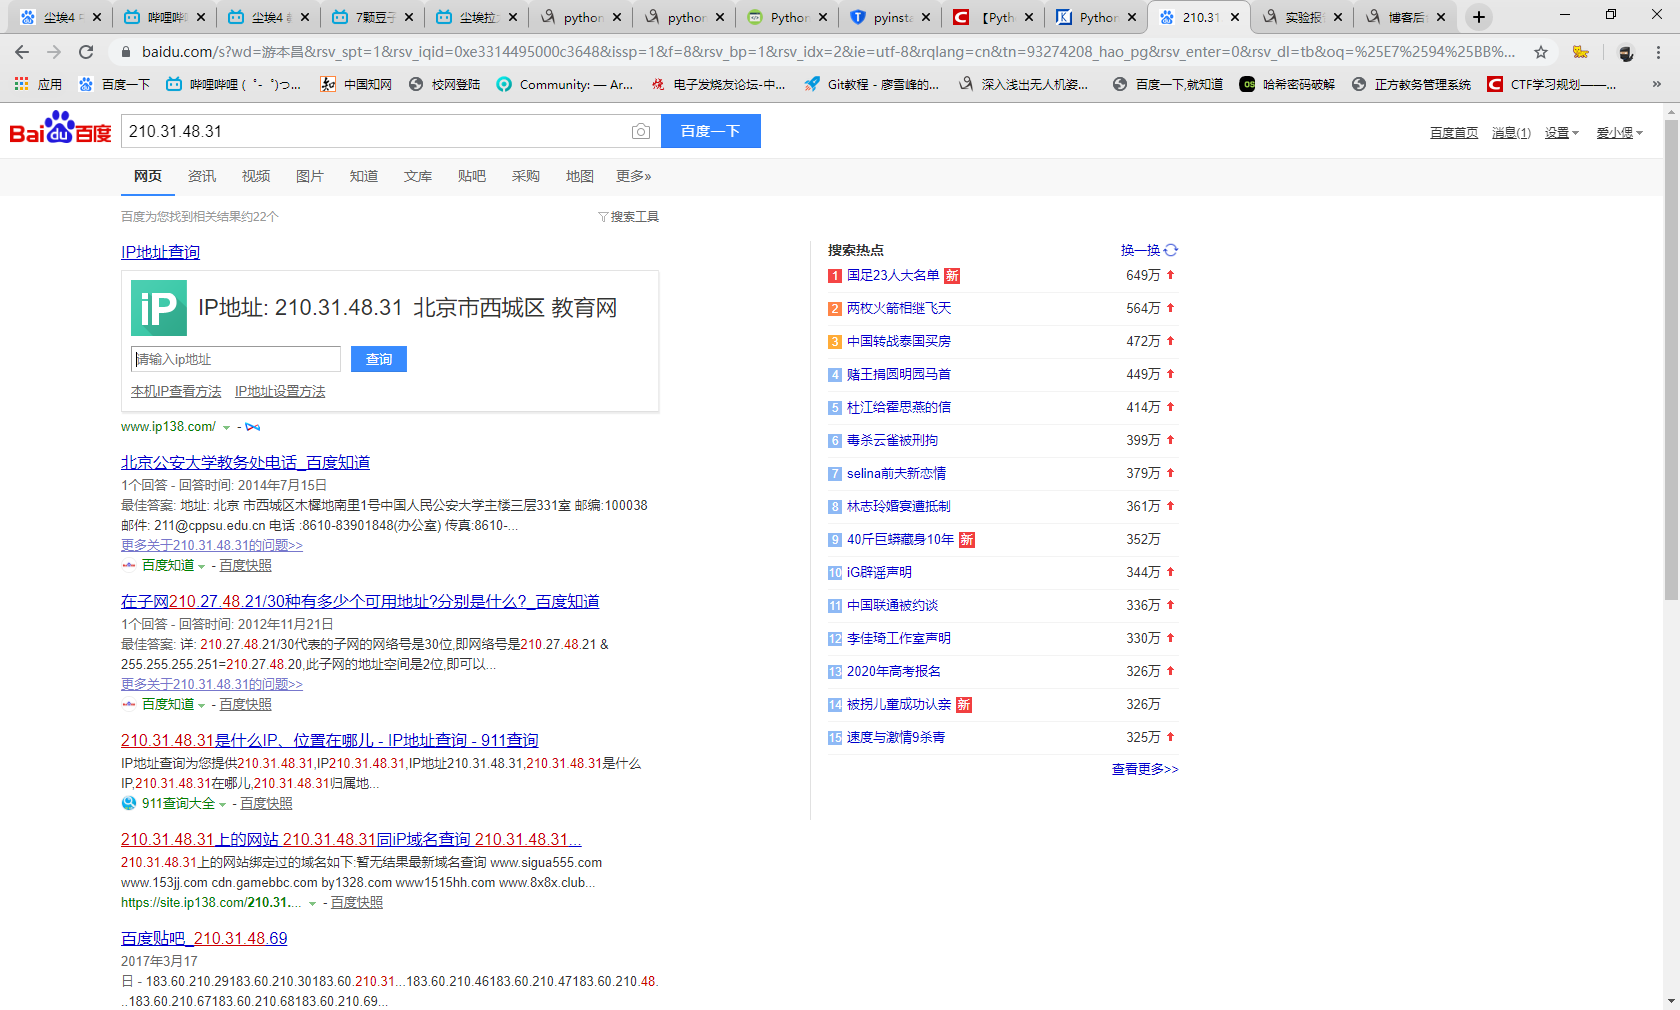The width and height of the screenshot is (1680, 1010).
Task: Refresh hot searches with 换一换
Action: point(1149,250)
